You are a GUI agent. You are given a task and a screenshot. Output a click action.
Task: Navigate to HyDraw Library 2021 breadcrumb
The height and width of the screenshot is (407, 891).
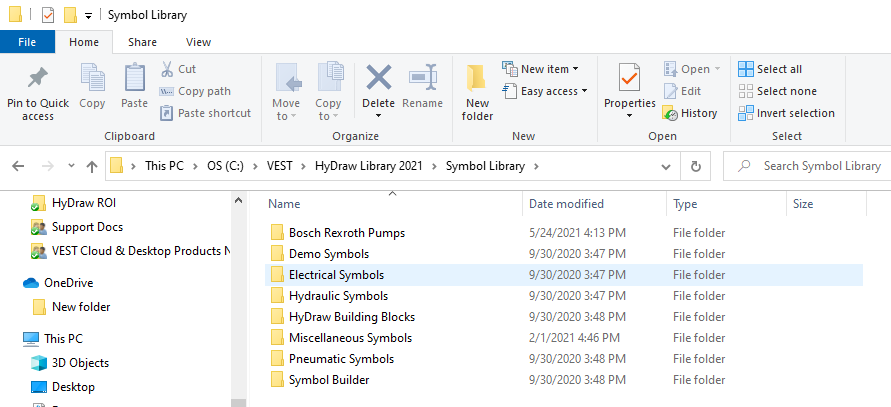[369, 166]
